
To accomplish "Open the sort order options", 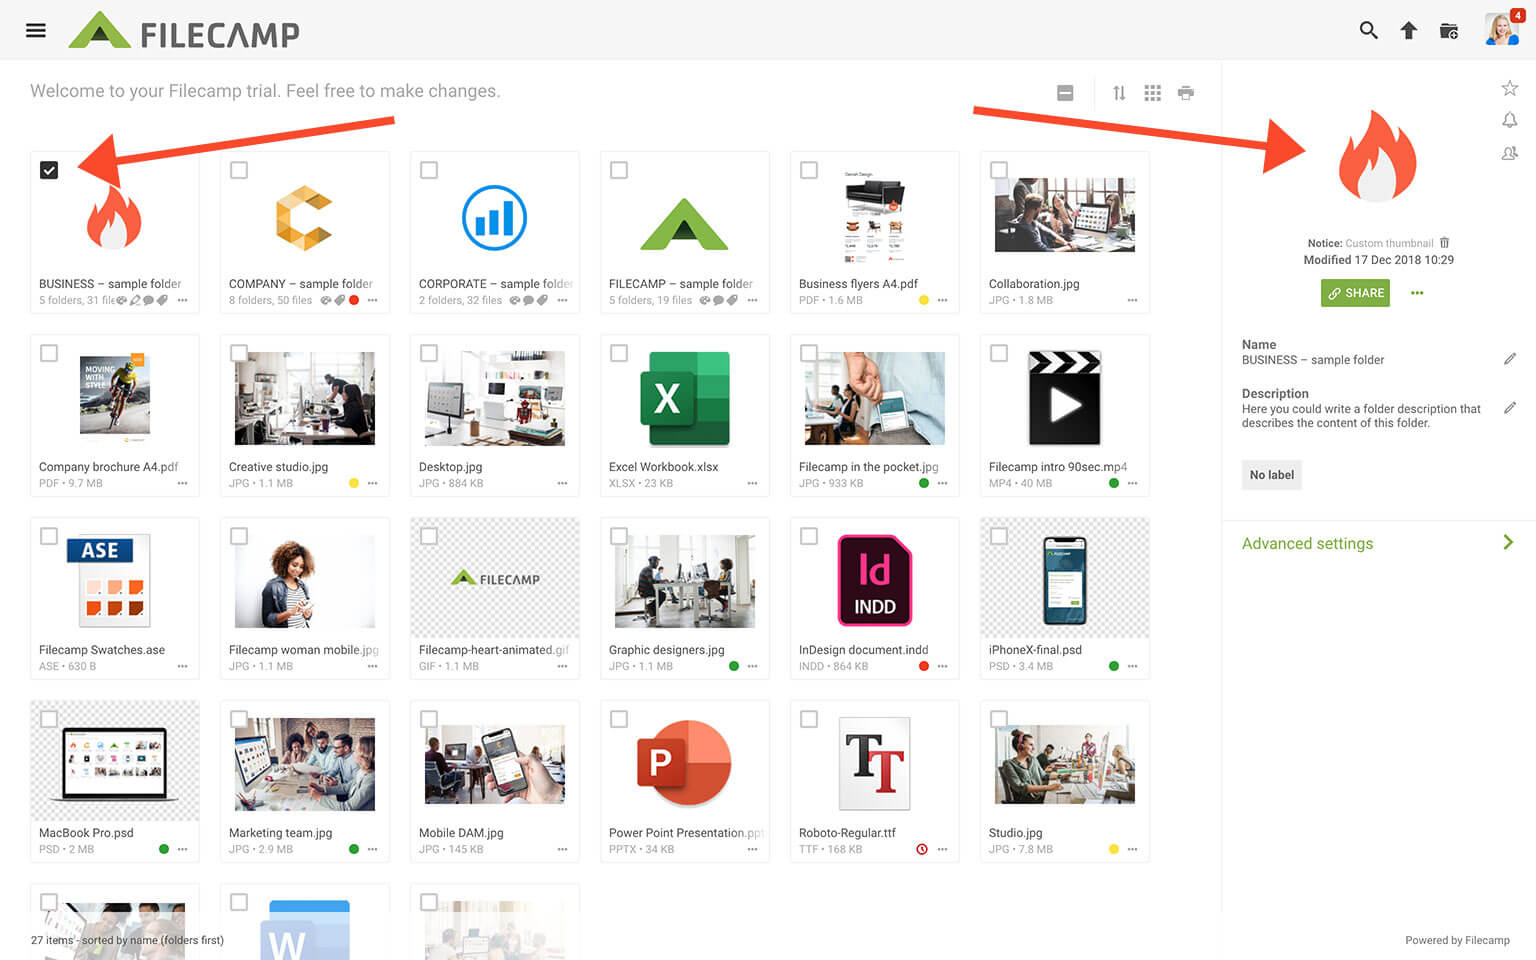I will [1119, 93].
